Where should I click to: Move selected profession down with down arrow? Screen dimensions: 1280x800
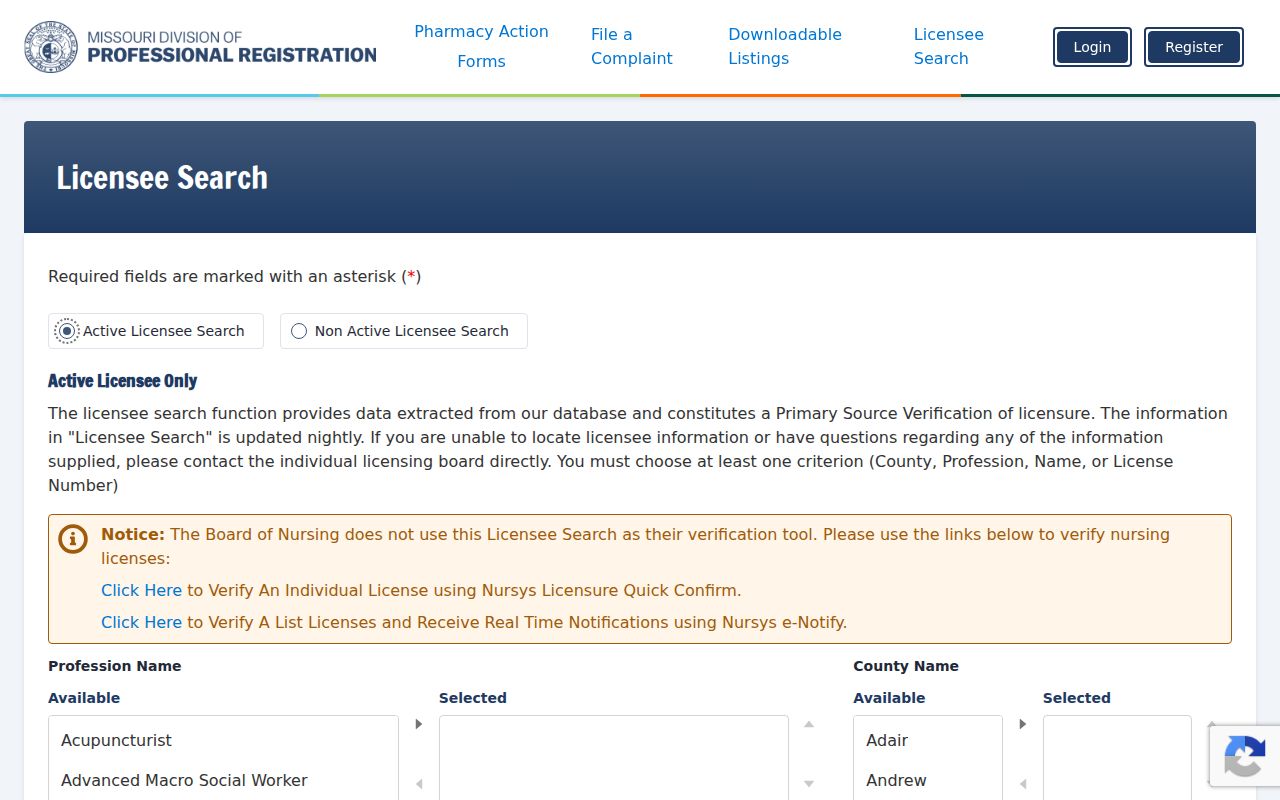[809, 784]
